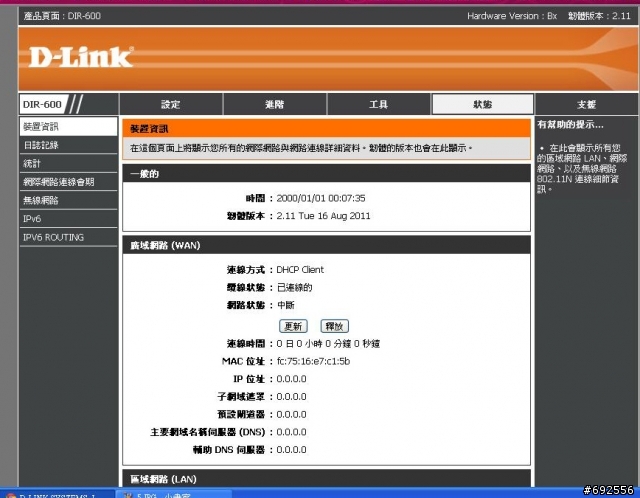This screenshot has width=640, height=498.
Task: Open IPv6 in the sidebar
Action: pos(68,219)
